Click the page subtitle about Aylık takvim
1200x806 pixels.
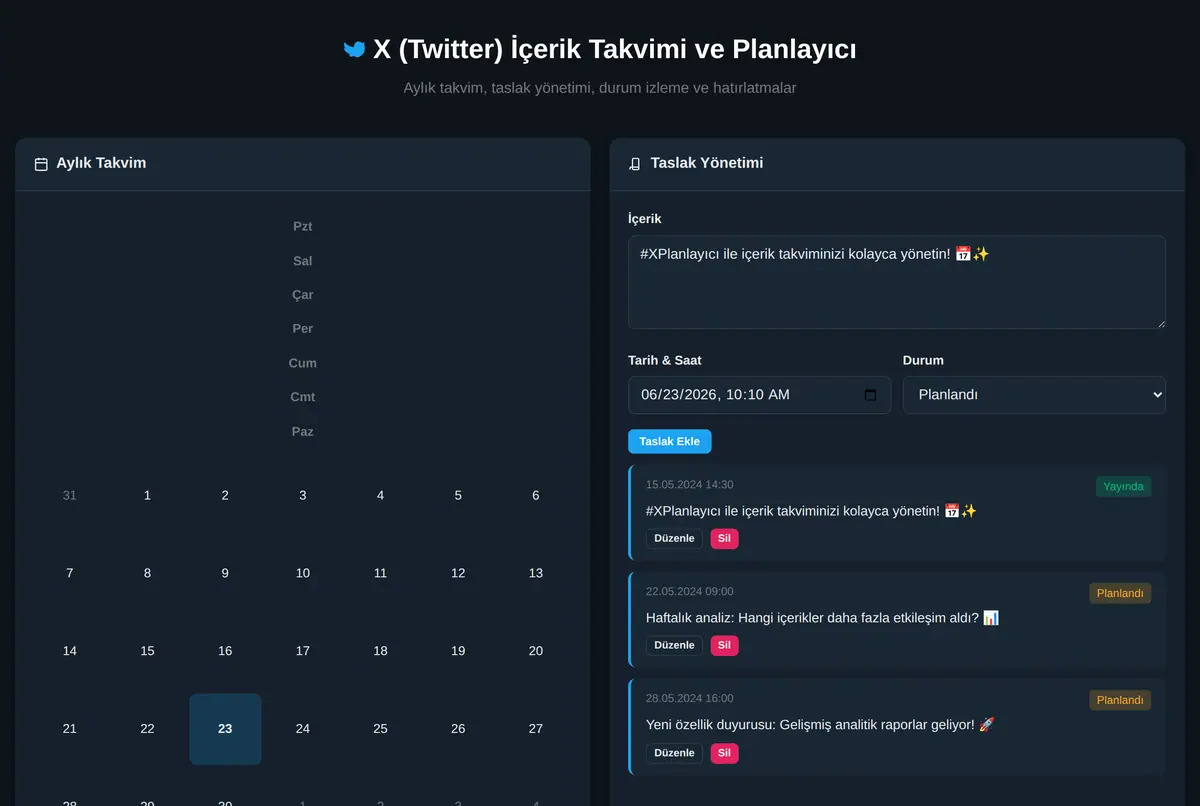coord(600,88)
